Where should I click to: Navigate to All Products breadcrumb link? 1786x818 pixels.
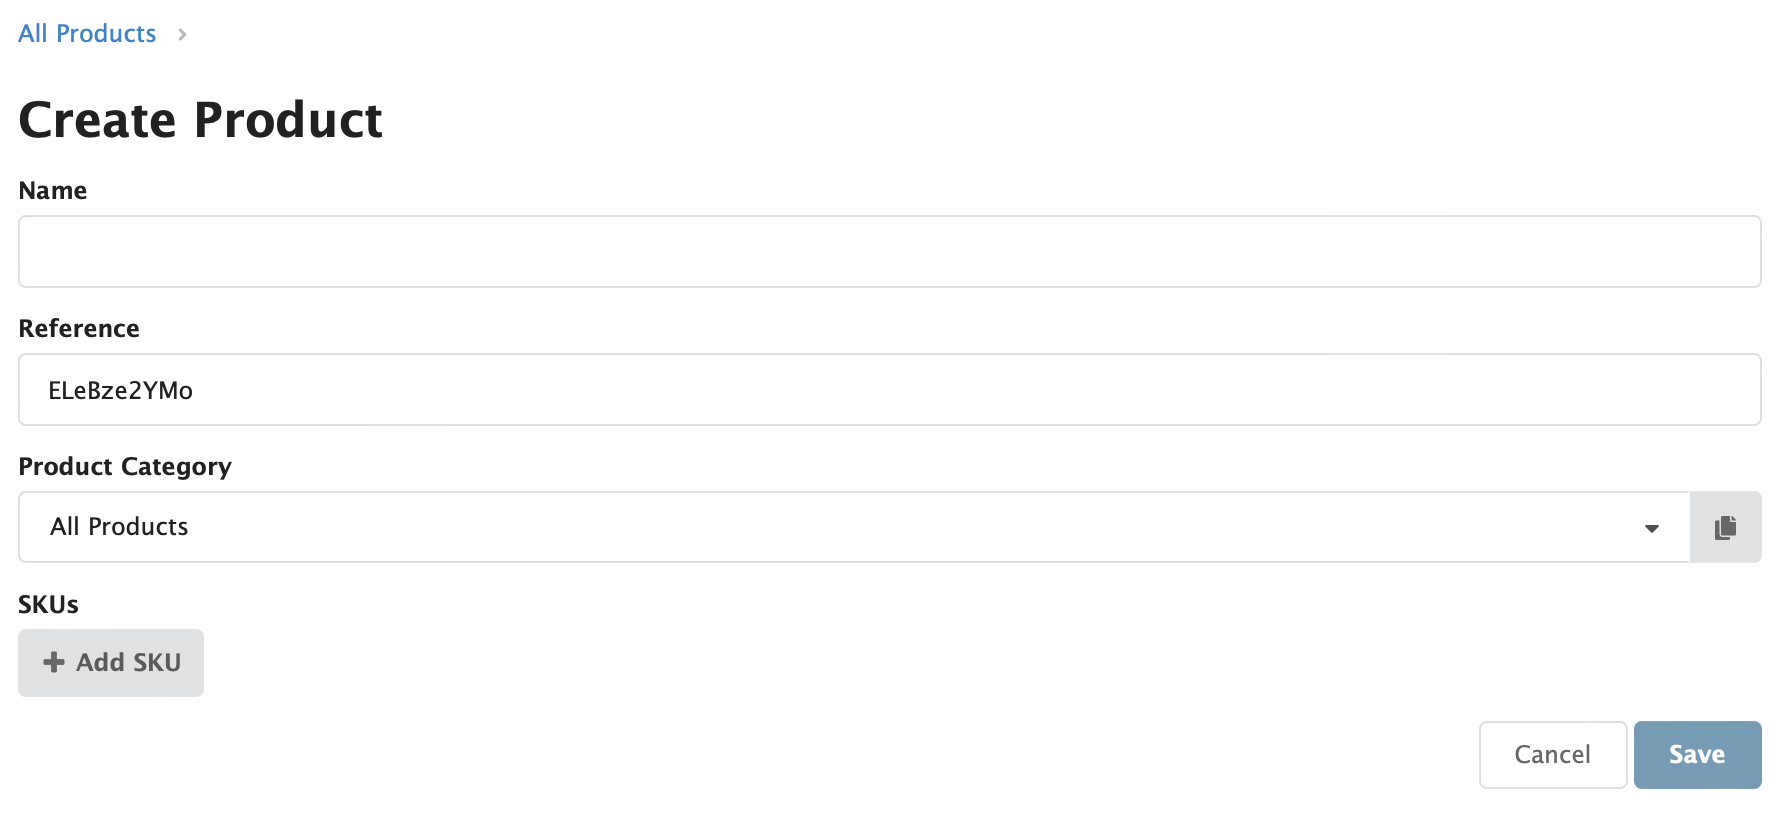(87, 34)
